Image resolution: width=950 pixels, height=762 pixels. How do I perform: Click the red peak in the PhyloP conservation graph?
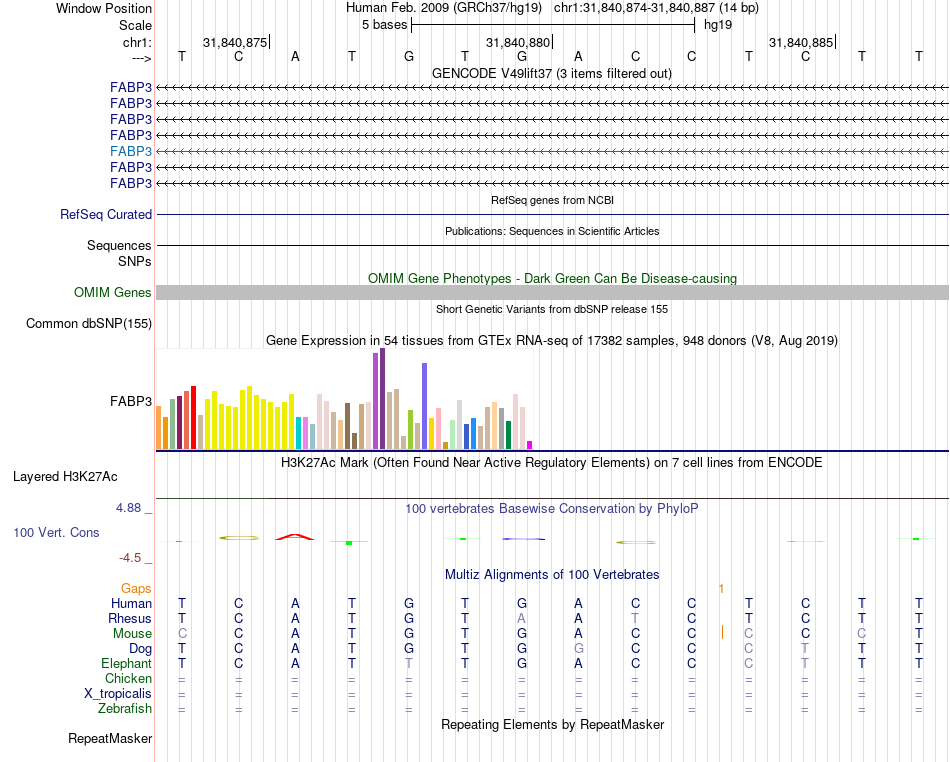pyautogui.click(x=294, y=537)
